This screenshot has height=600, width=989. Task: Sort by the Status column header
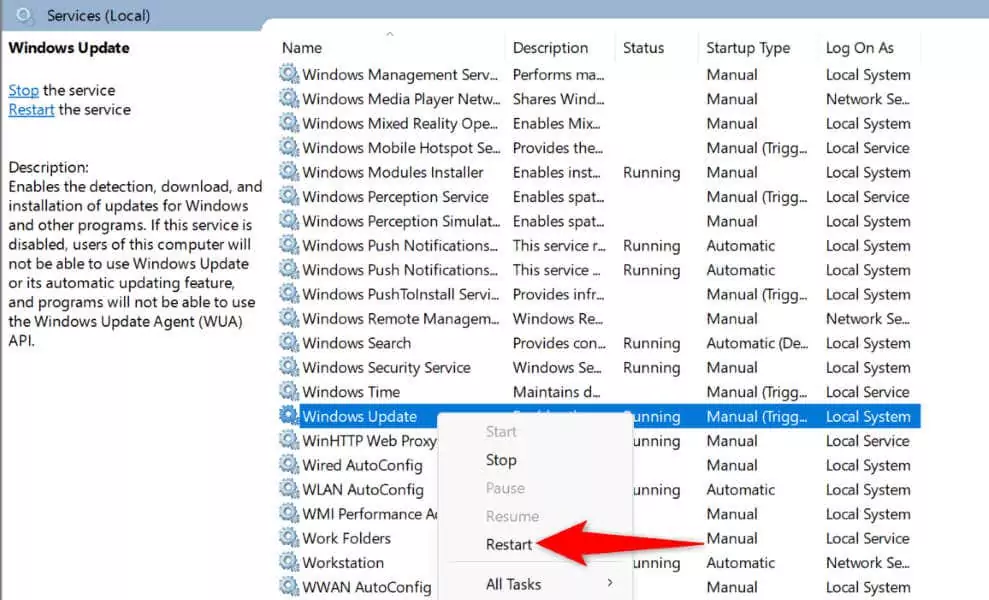point(643,48)
